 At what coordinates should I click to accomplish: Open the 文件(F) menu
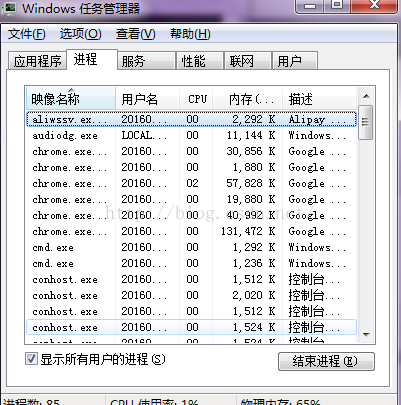coord(27,34)
